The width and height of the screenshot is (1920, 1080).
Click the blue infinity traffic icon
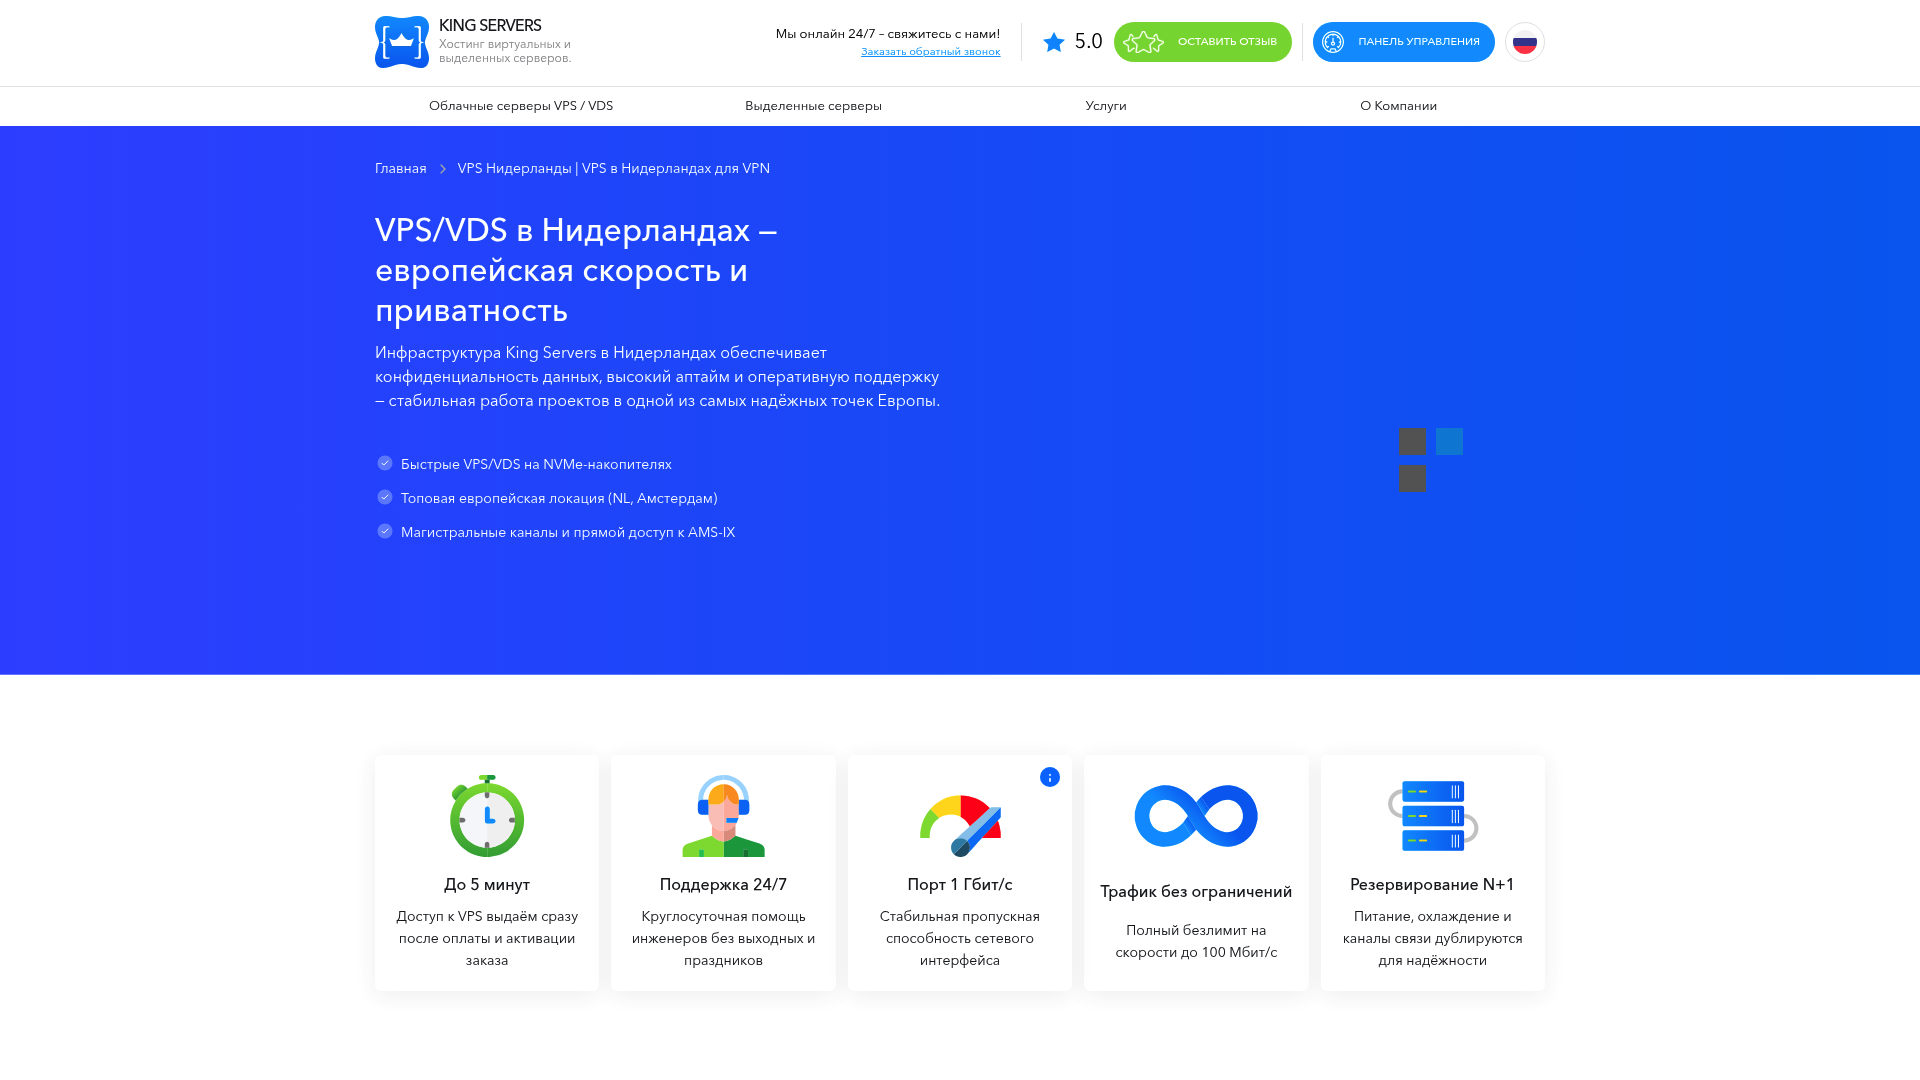point(1196,816)
